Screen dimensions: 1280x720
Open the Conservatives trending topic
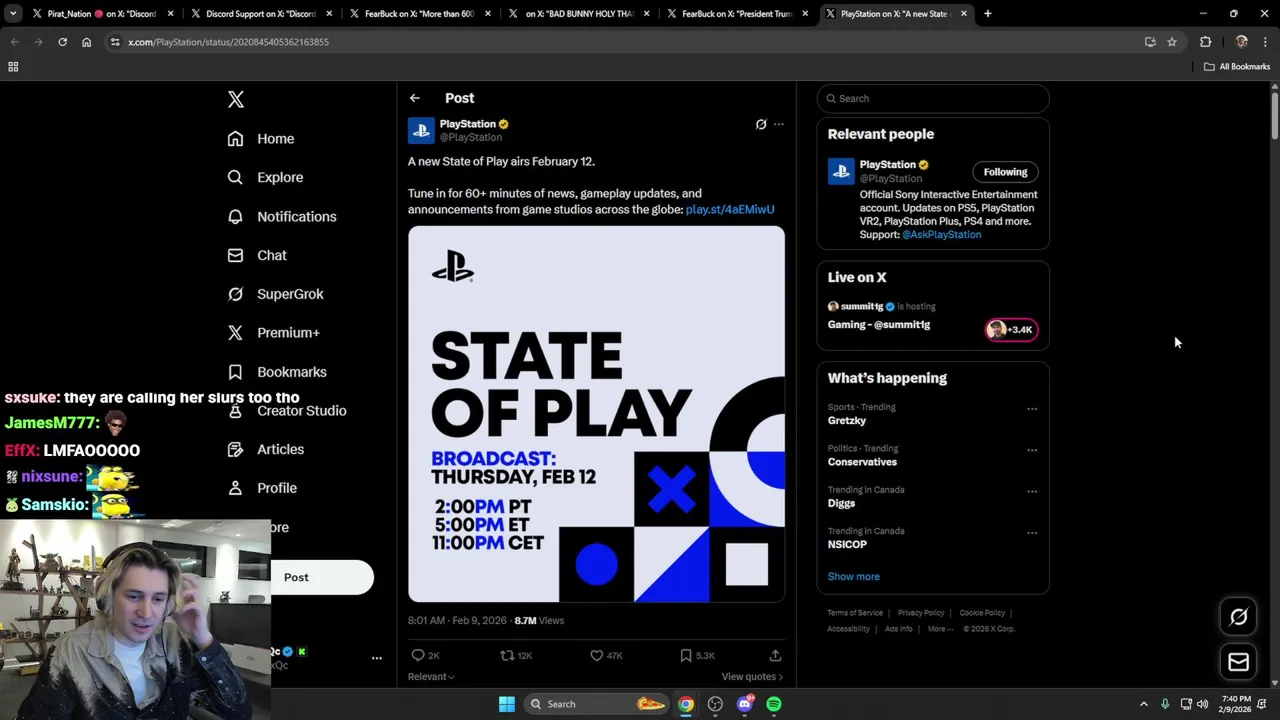pyautogui.click(x=862, y=462)
